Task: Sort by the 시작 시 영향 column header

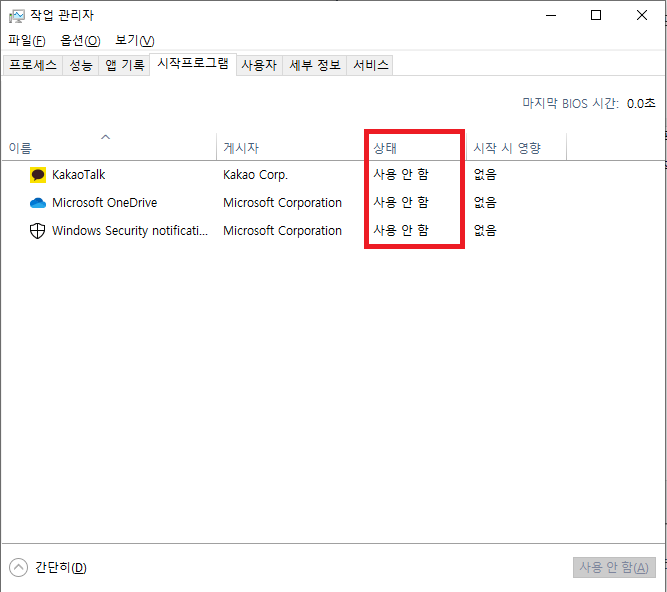Action: tap(516, 147)
